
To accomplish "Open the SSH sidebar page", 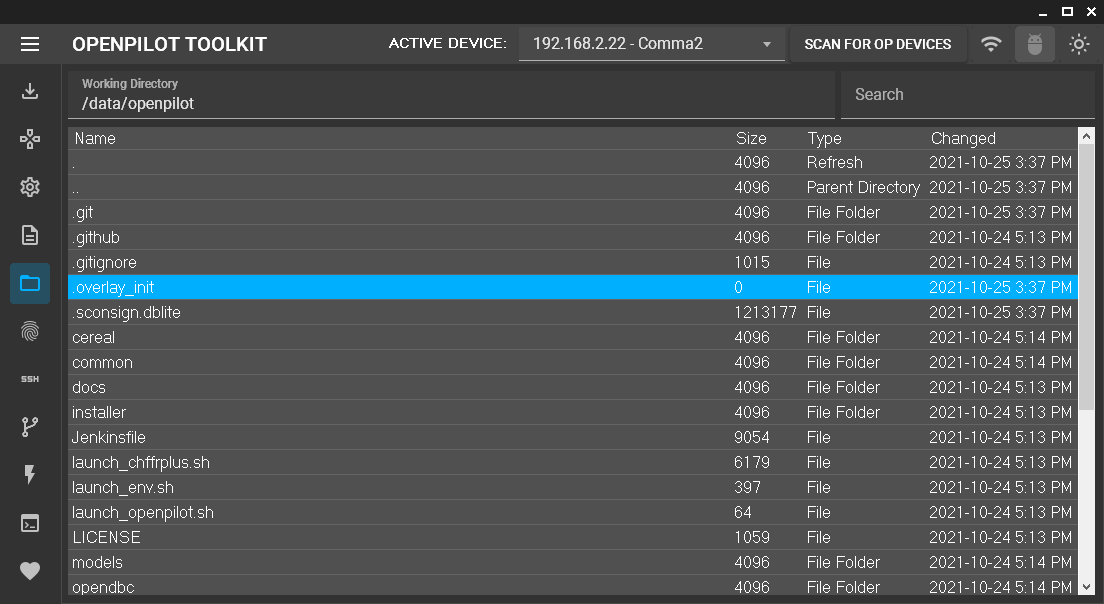I will (30, 379).
